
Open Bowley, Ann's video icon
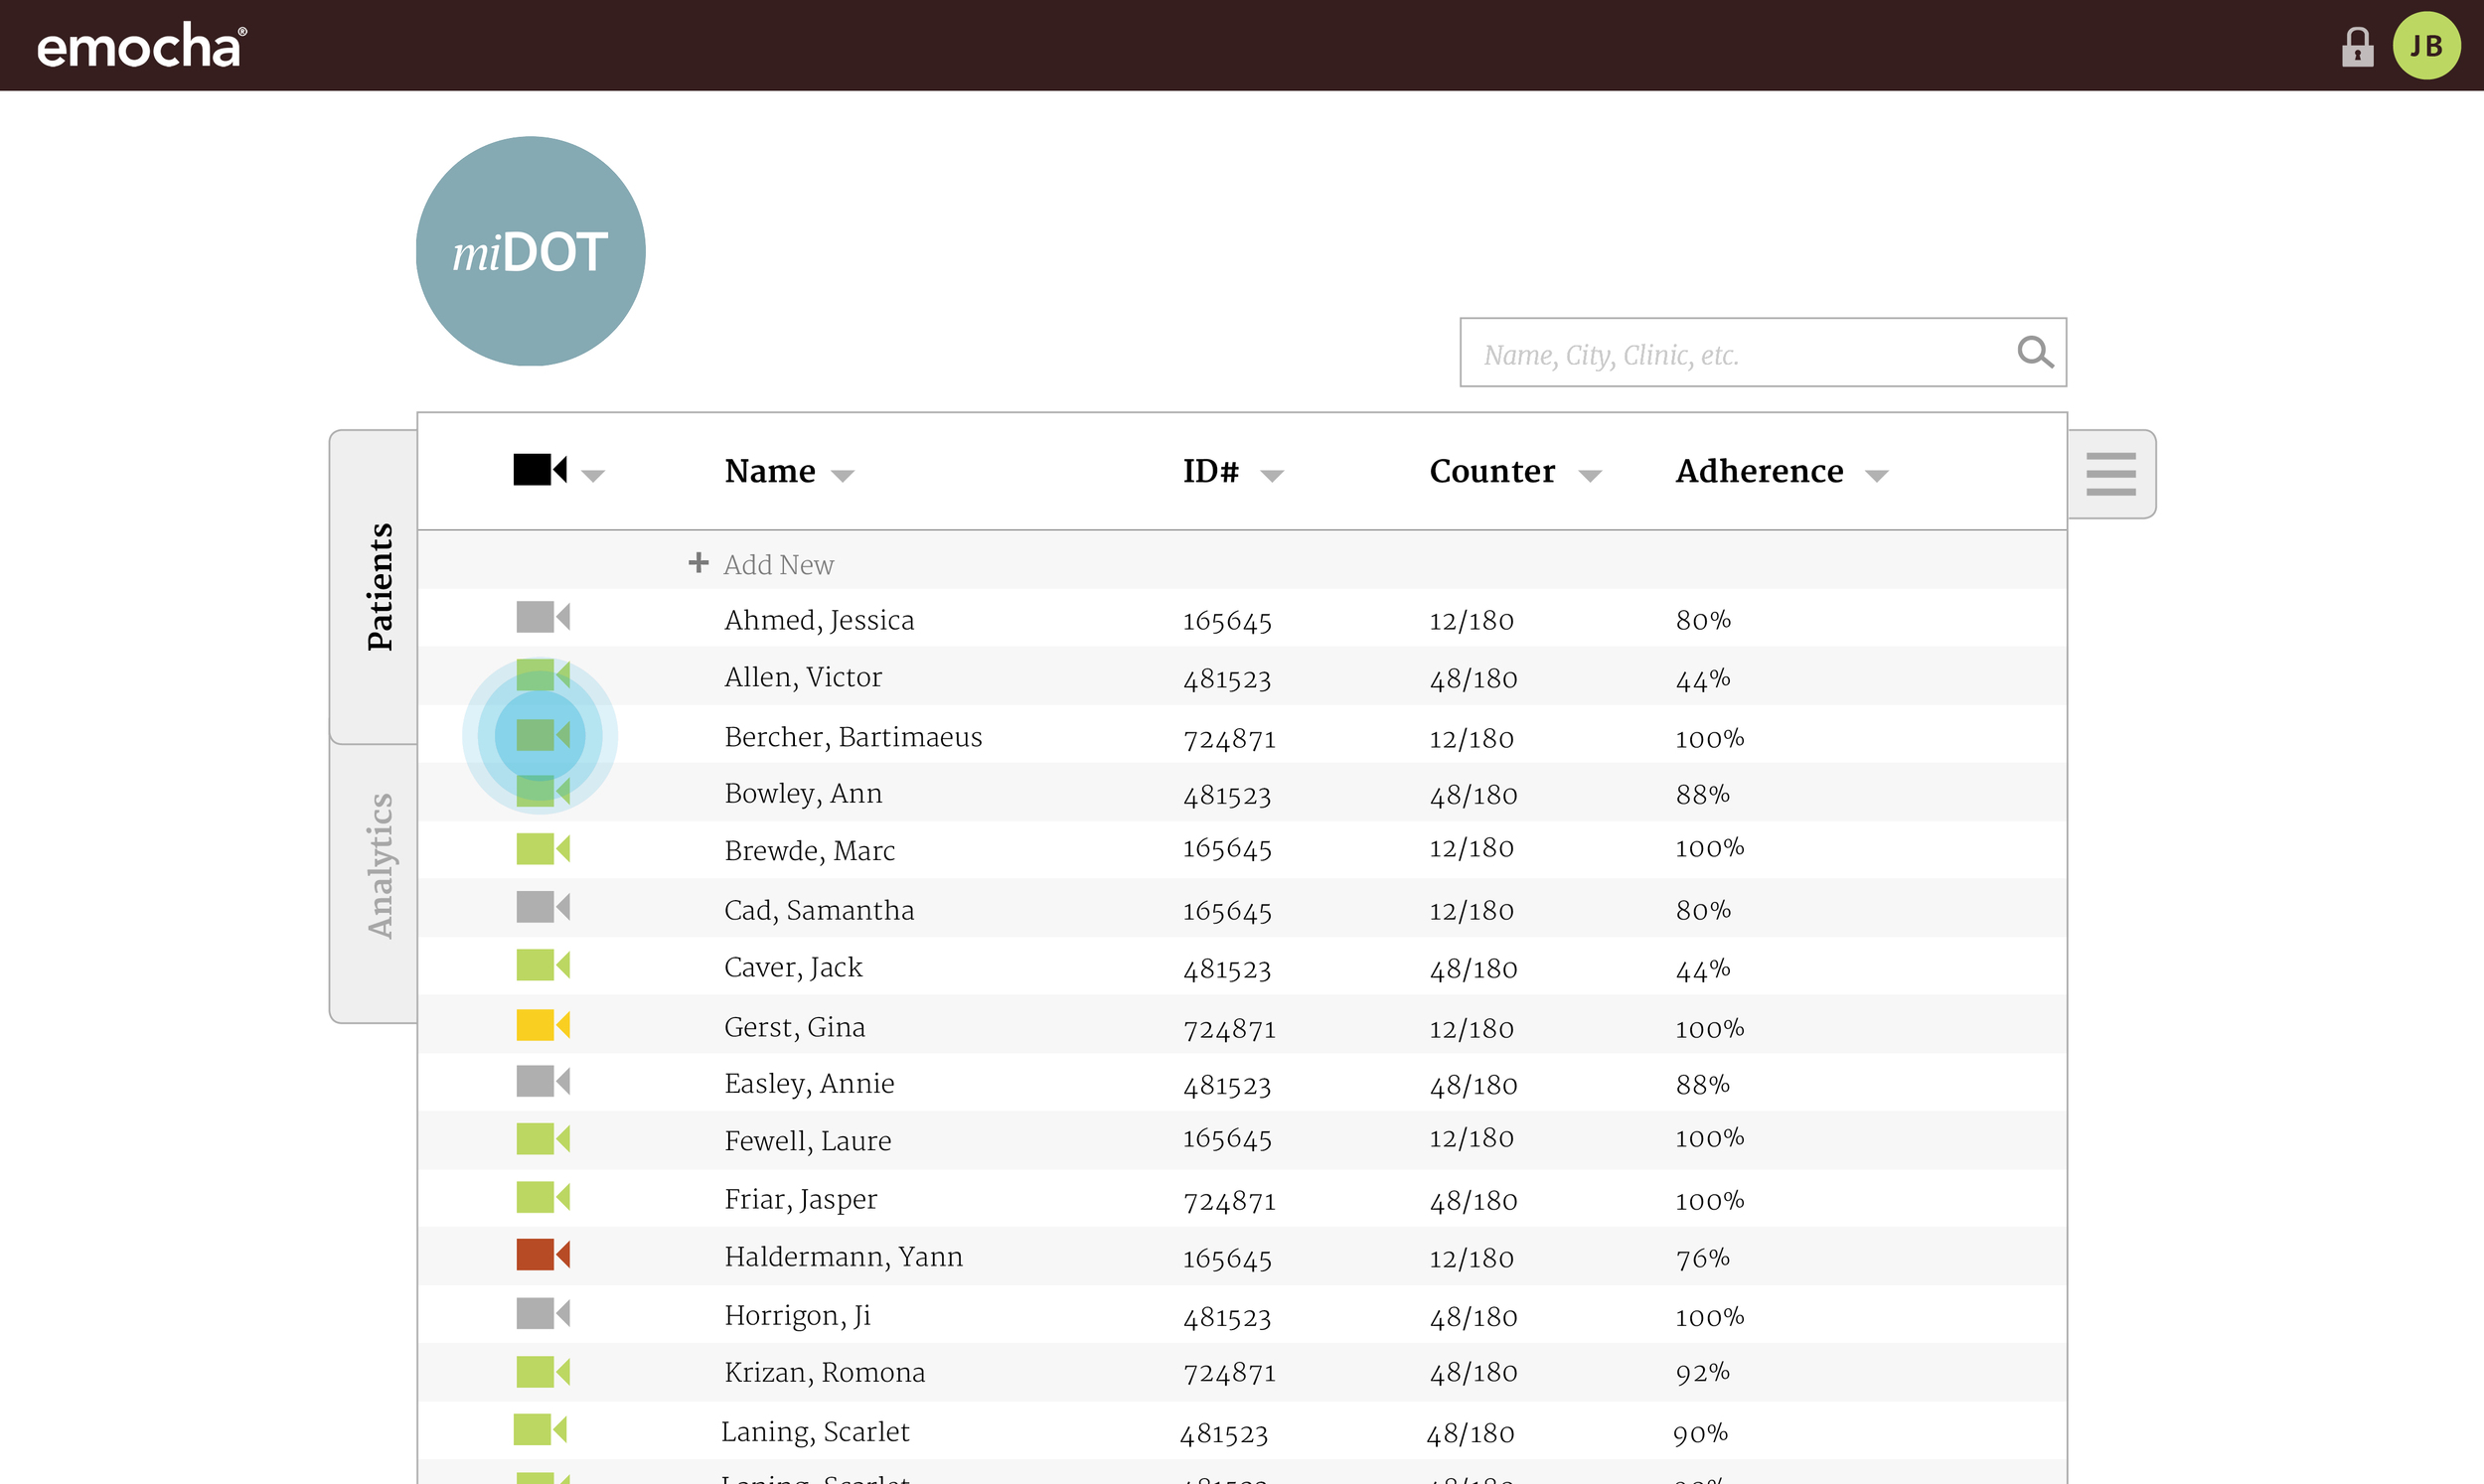[x=543, y=791]
